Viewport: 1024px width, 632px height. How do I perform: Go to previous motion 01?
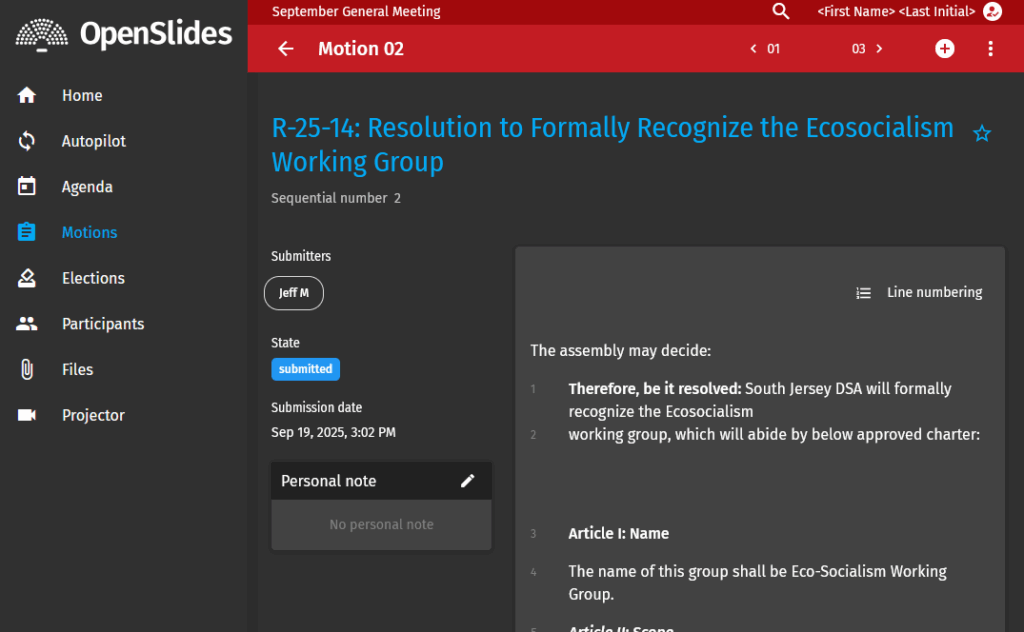point(765,49)
